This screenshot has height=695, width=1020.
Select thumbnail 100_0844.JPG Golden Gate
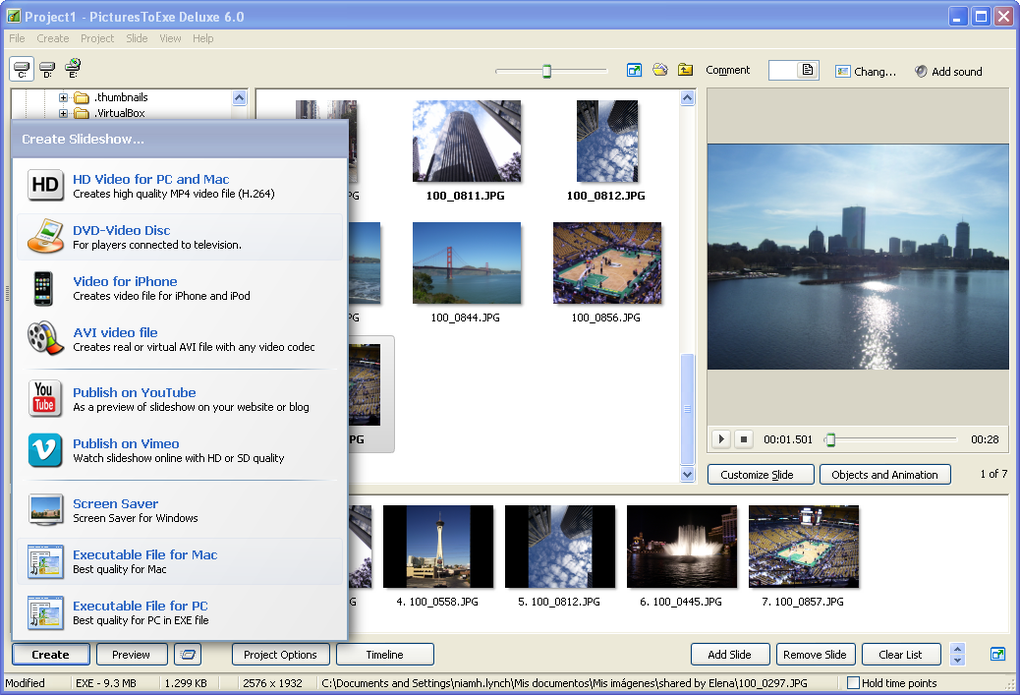tap(466, 263)
